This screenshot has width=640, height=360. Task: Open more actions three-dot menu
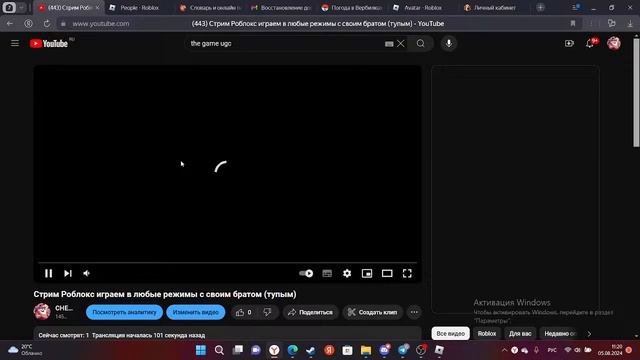coord(414,312)
